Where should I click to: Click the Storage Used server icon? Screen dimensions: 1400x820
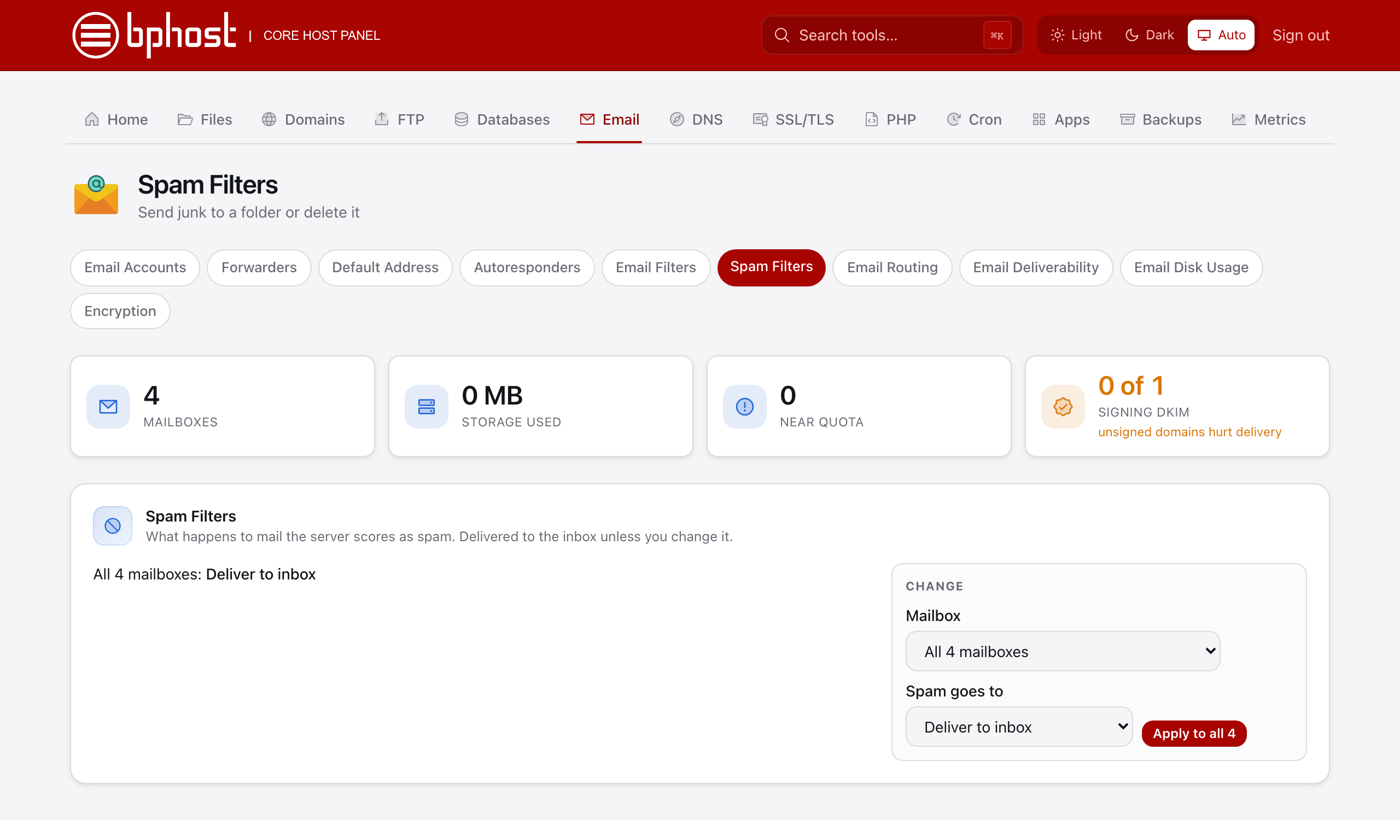426,407
